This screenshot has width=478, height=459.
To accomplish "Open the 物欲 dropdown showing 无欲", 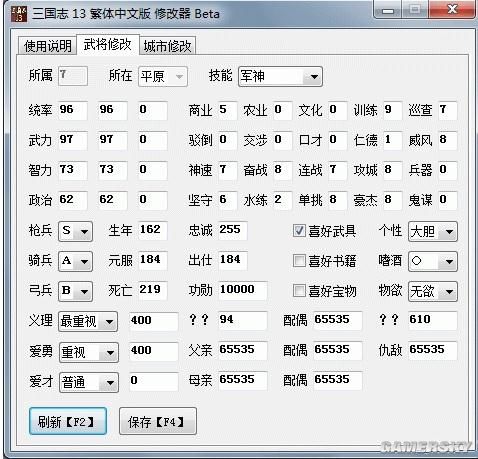I will tap(433, 292).
